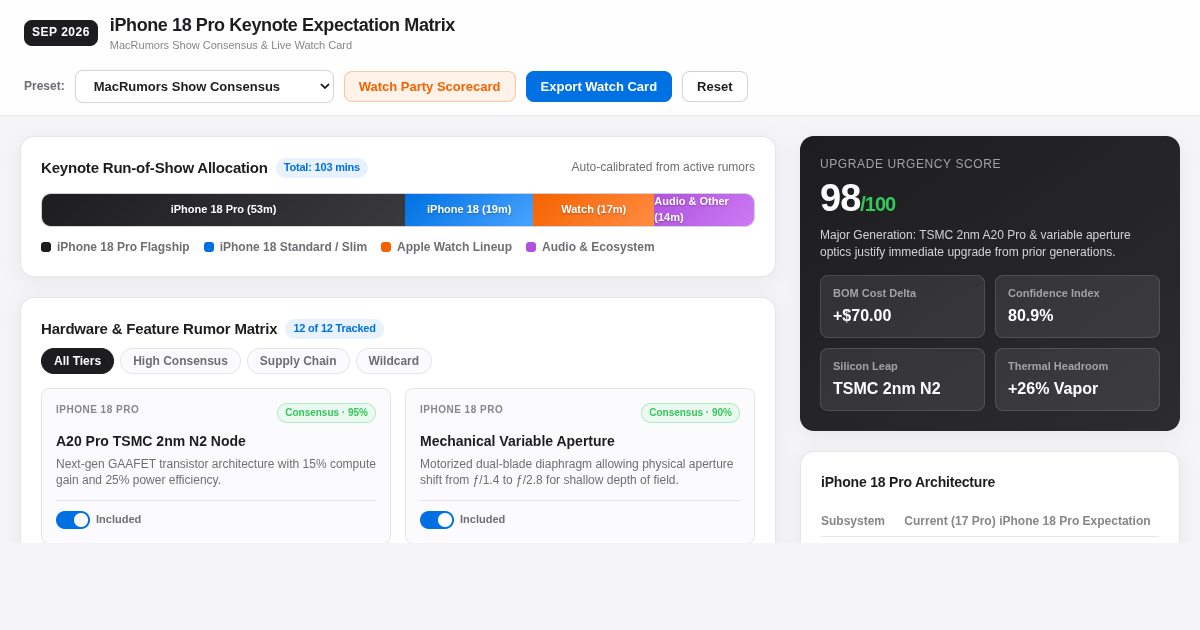1200x630 pixels.
Task: Click the orange Apple Watch Lineup legend swatch
Action: tap(386, 247)
